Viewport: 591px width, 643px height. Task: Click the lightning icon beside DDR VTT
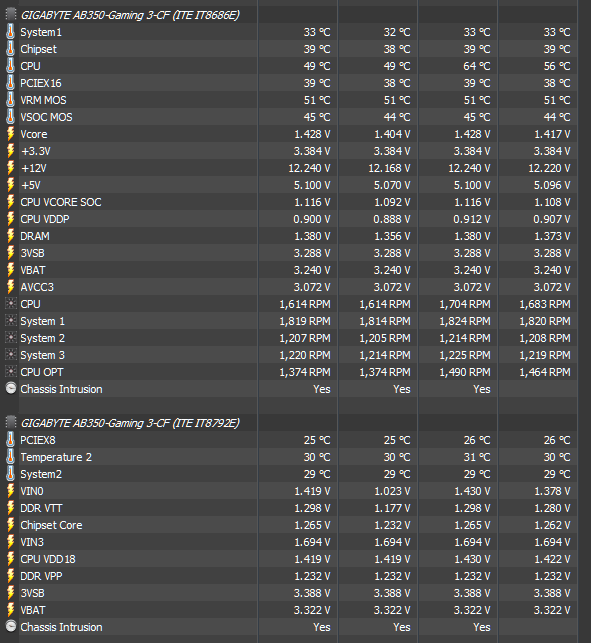pyautogui.click(x=11, y=508)
